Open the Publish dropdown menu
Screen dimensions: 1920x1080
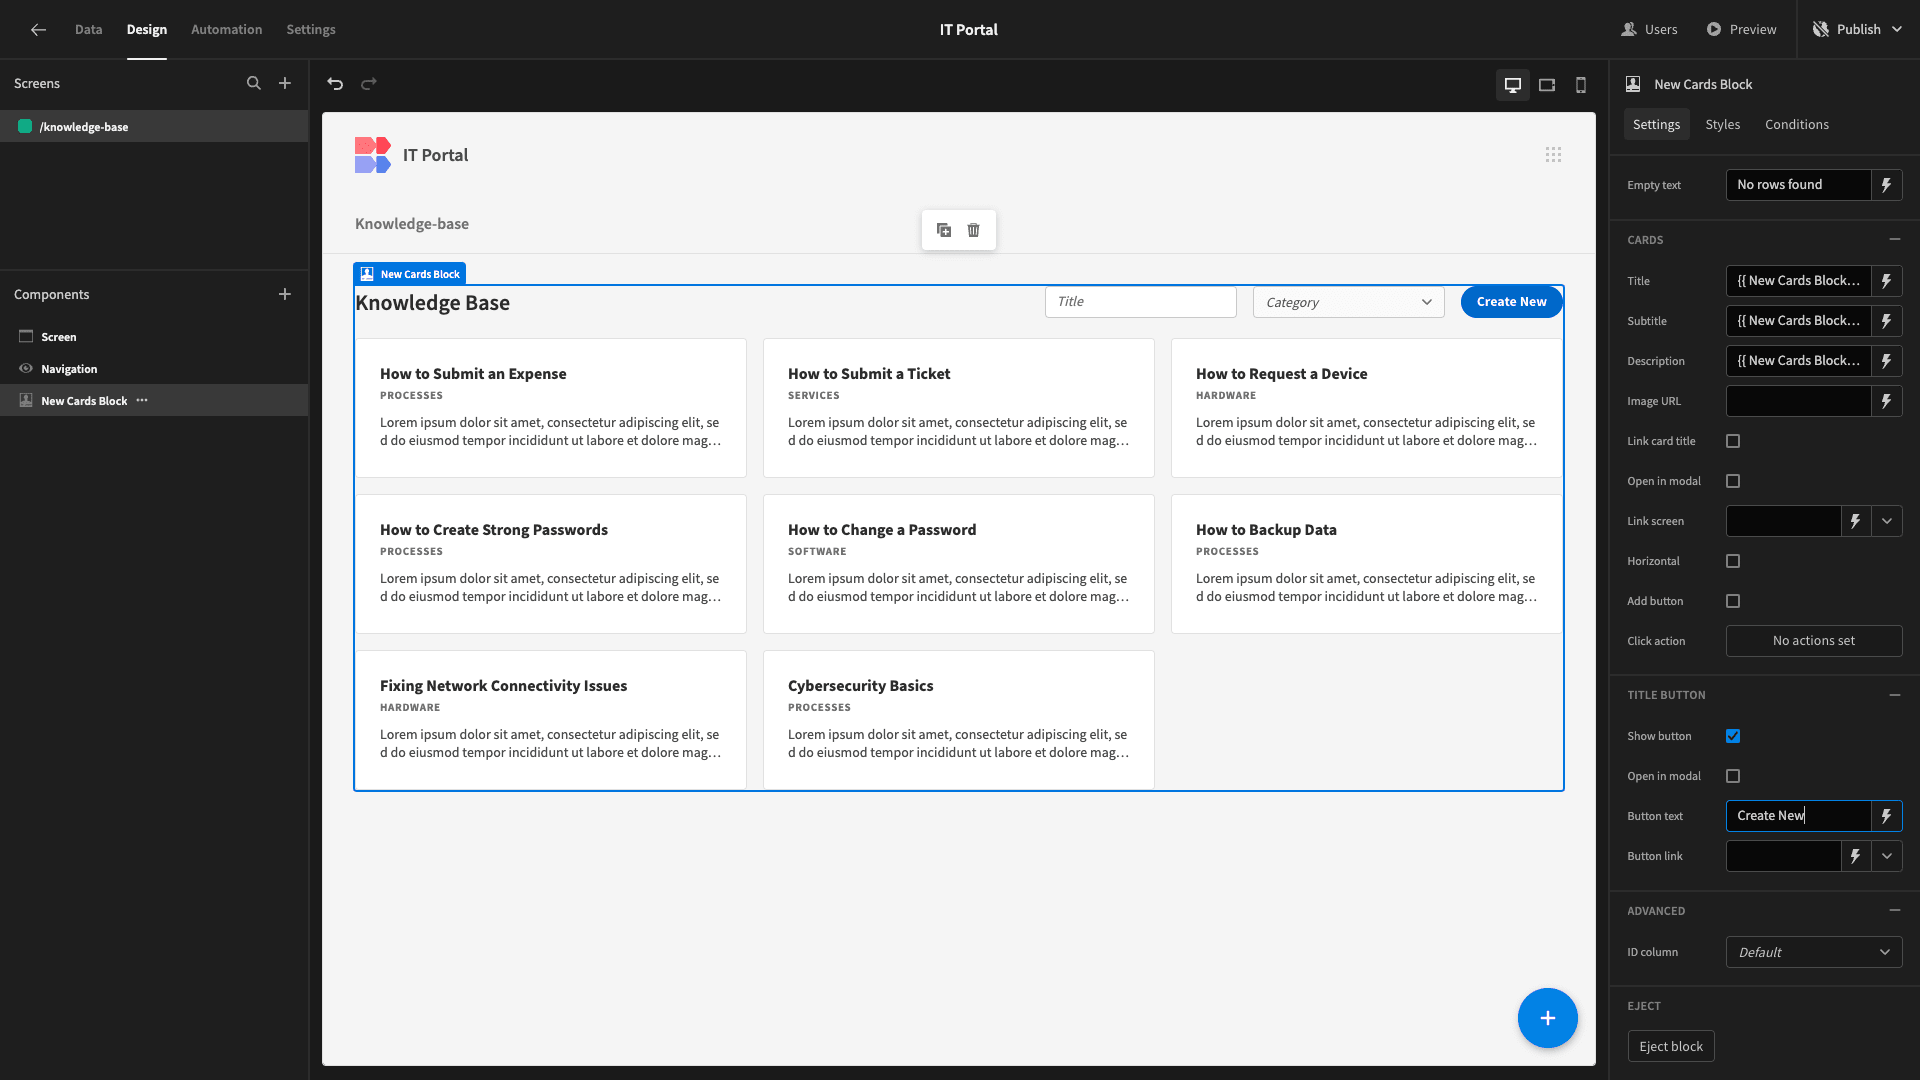point(1858,30)
